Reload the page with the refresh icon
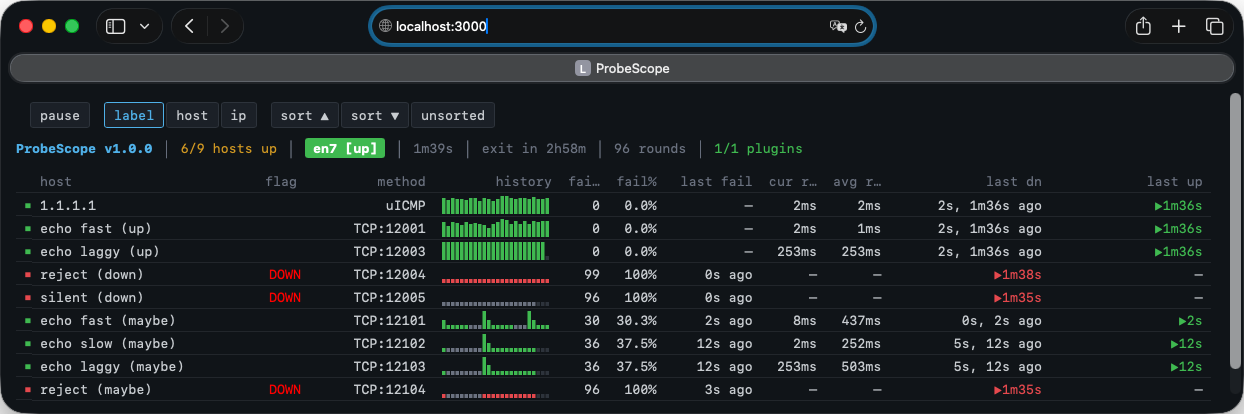The image size is (1244, 414). coord(859,27)
